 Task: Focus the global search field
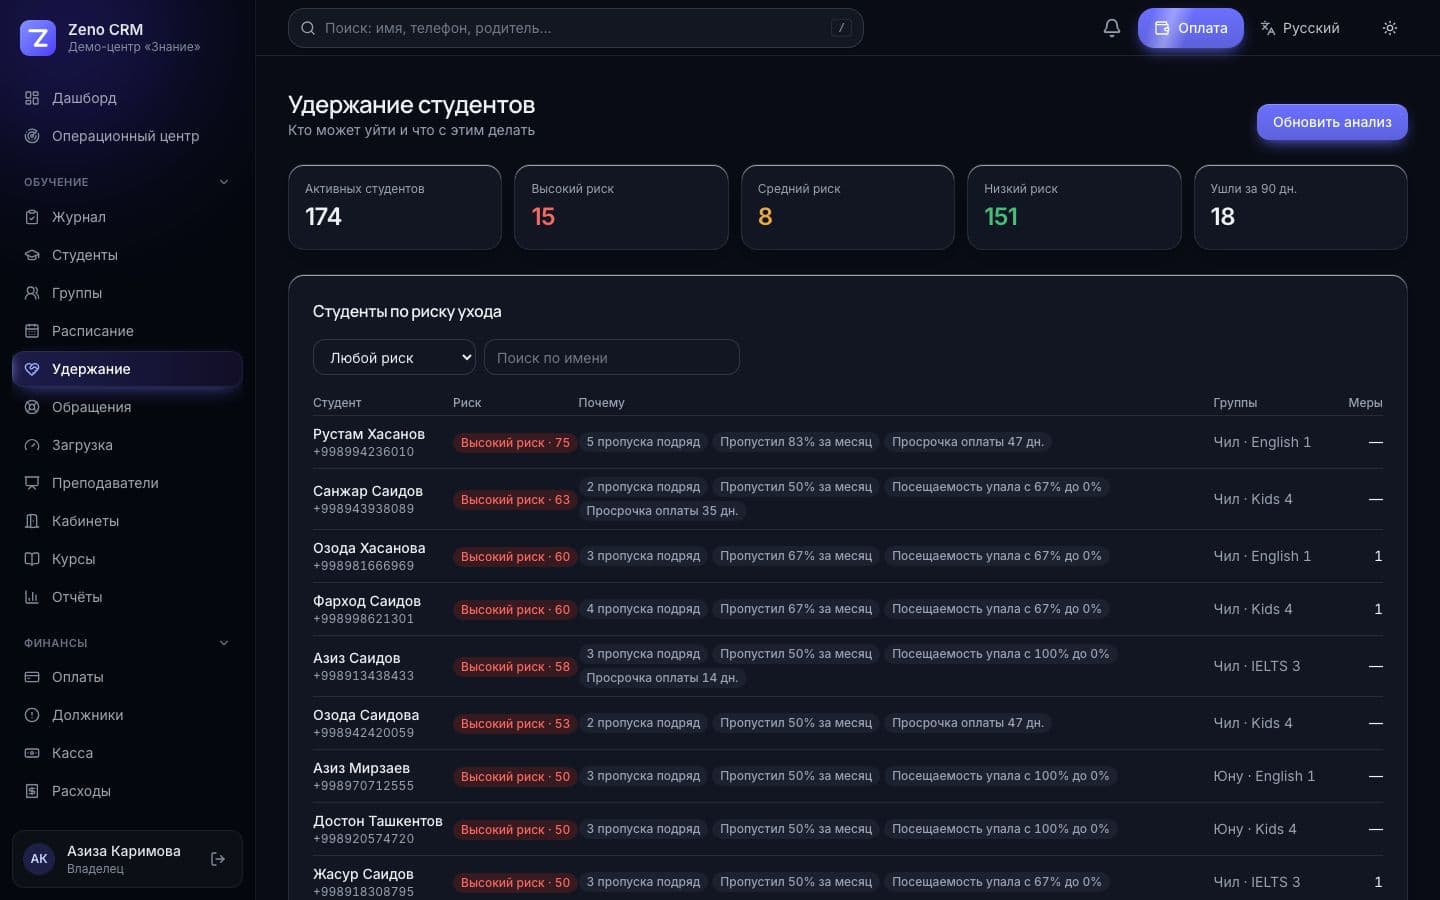(x=575, y=28)
